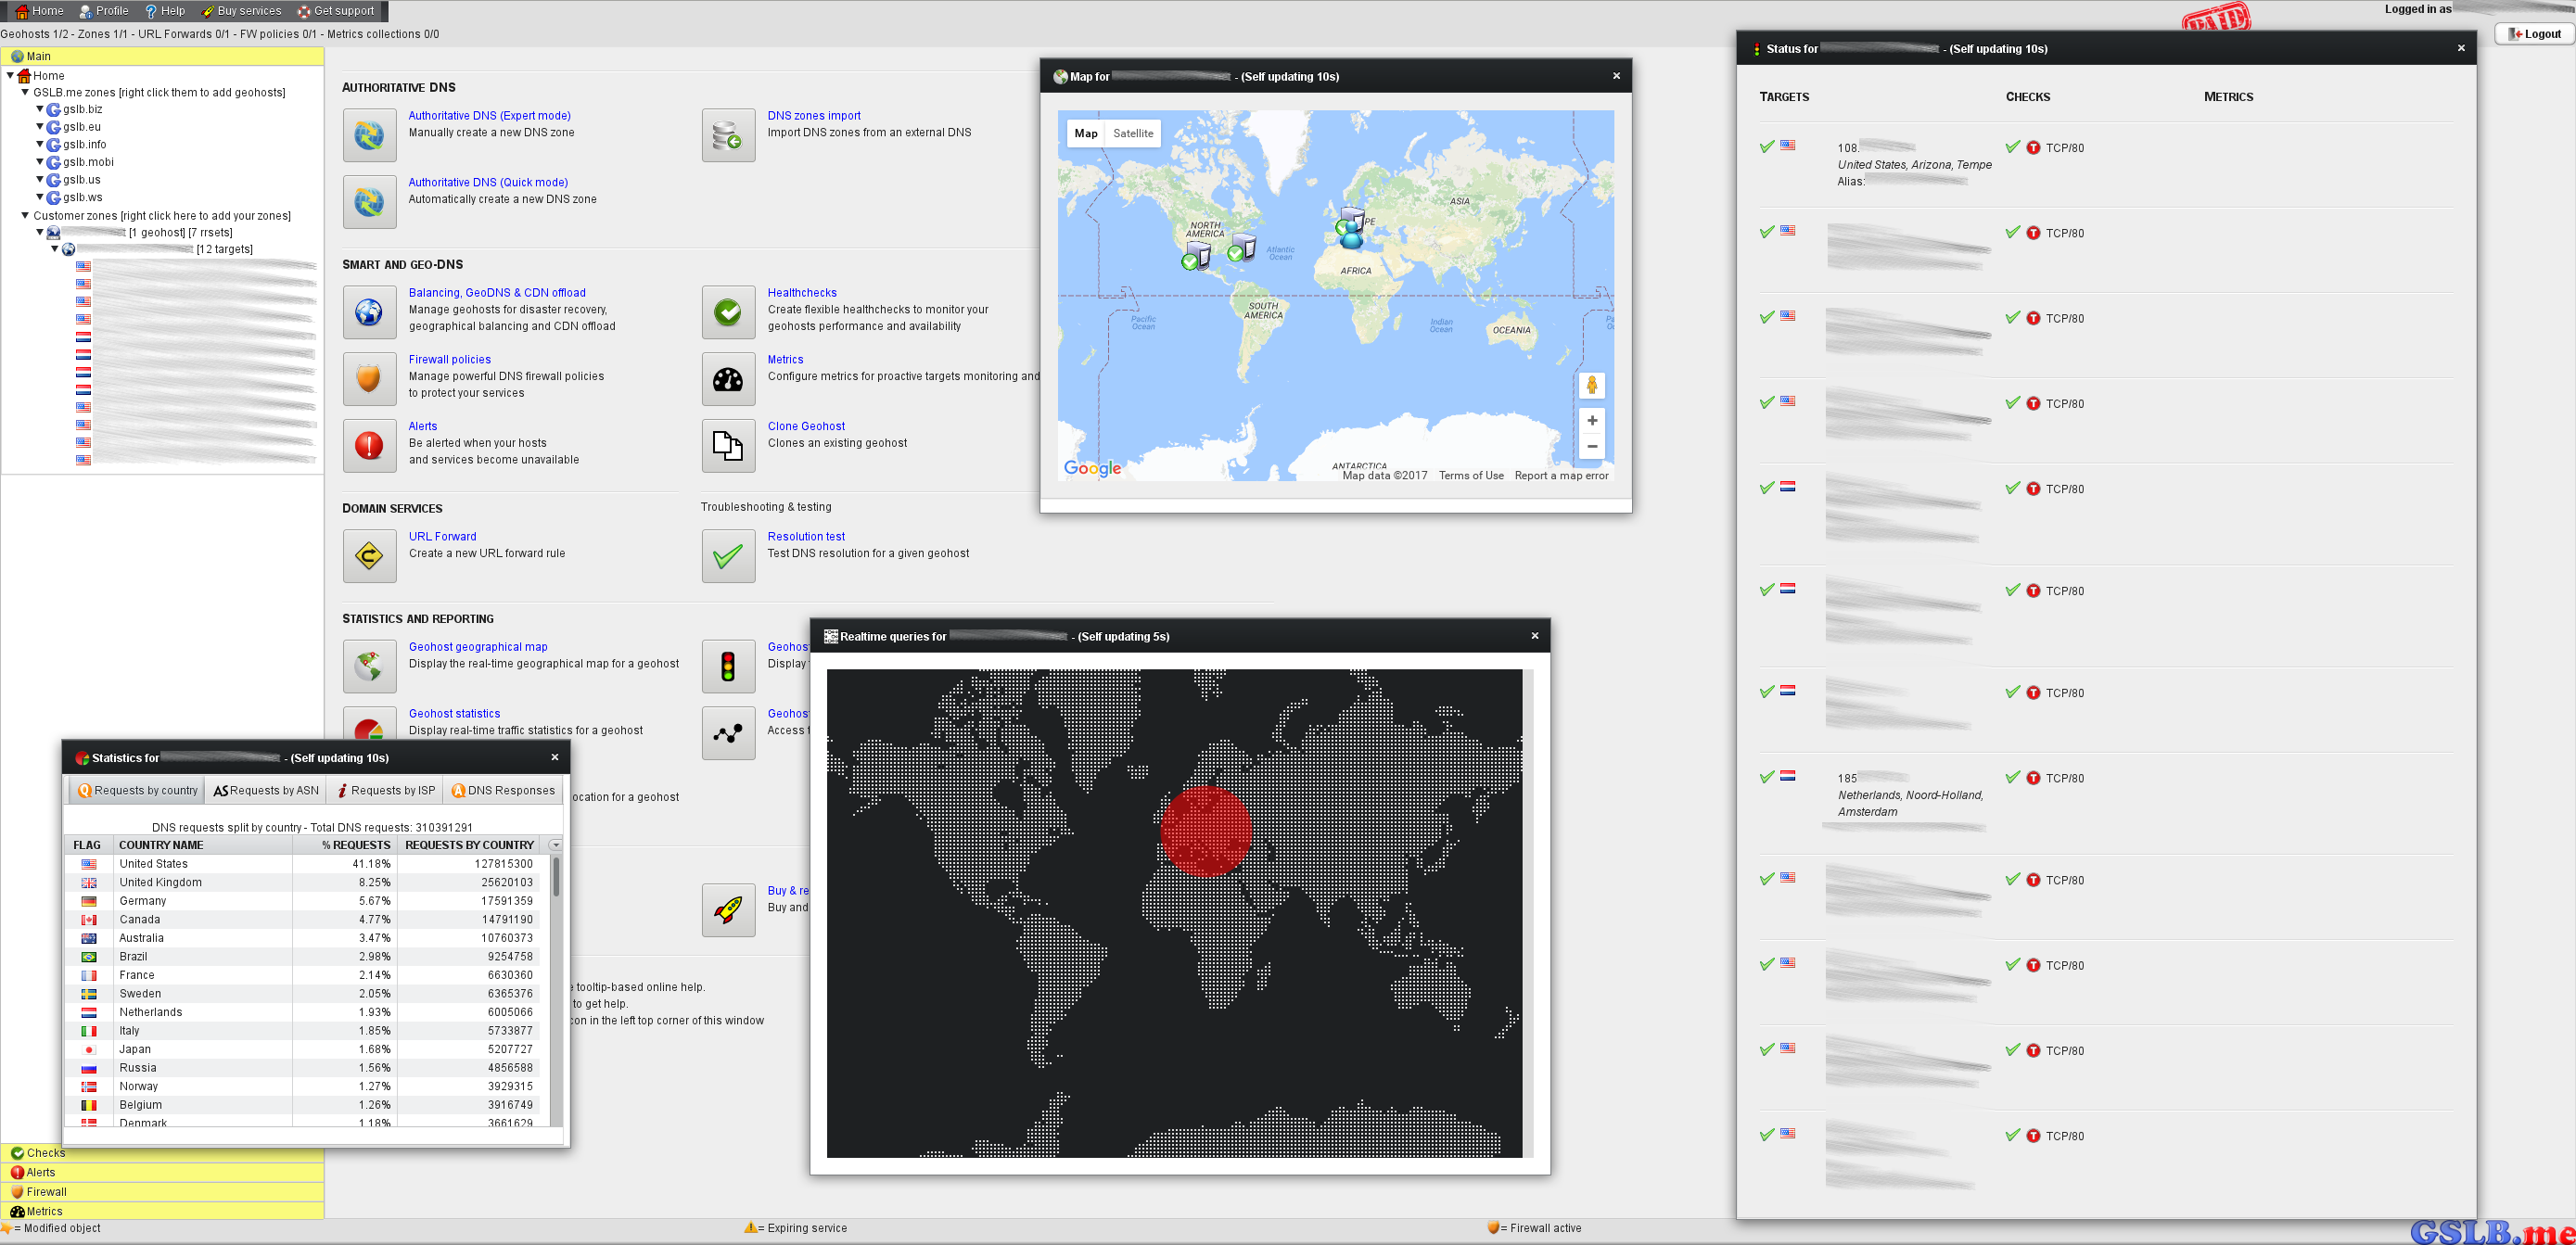Open Authoritative DNS Expert mode icon
The width and height of the screenshot is (2576, 1245).
(369, 135)
